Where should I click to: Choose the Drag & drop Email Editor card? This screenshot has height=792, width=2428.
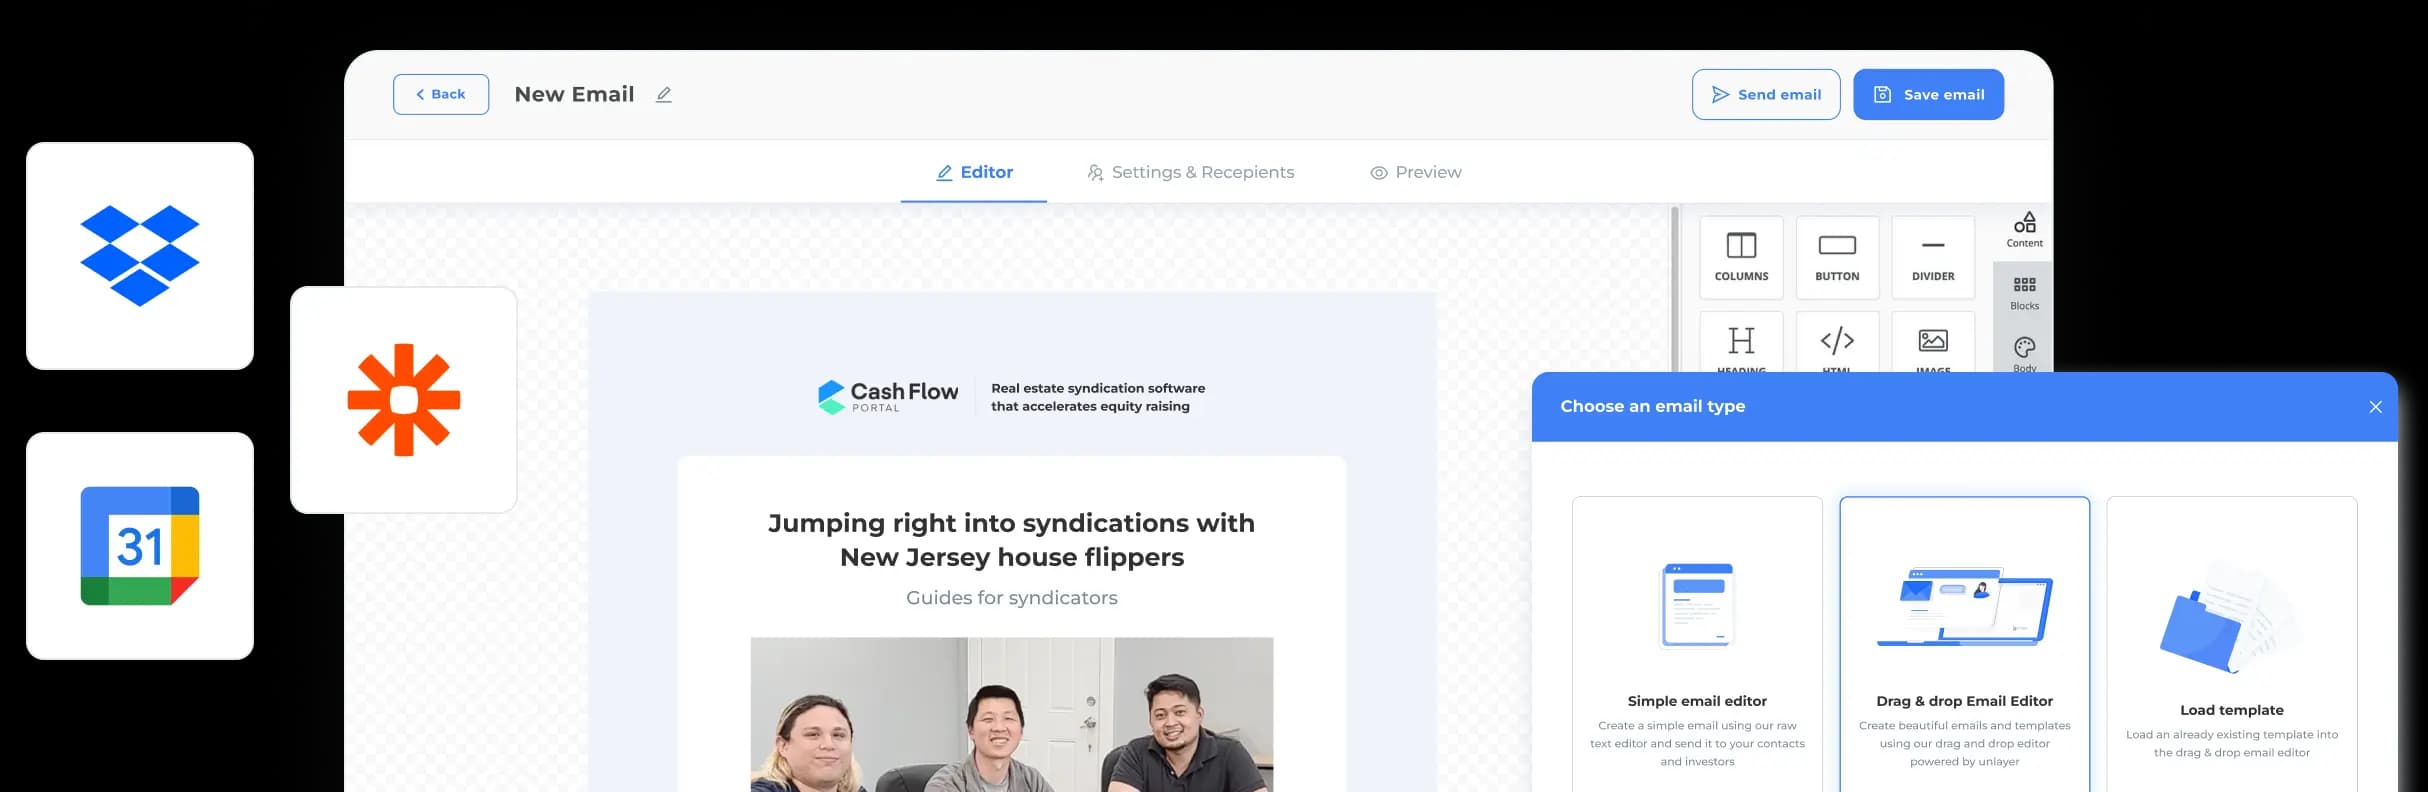(x=1964, y=644)
